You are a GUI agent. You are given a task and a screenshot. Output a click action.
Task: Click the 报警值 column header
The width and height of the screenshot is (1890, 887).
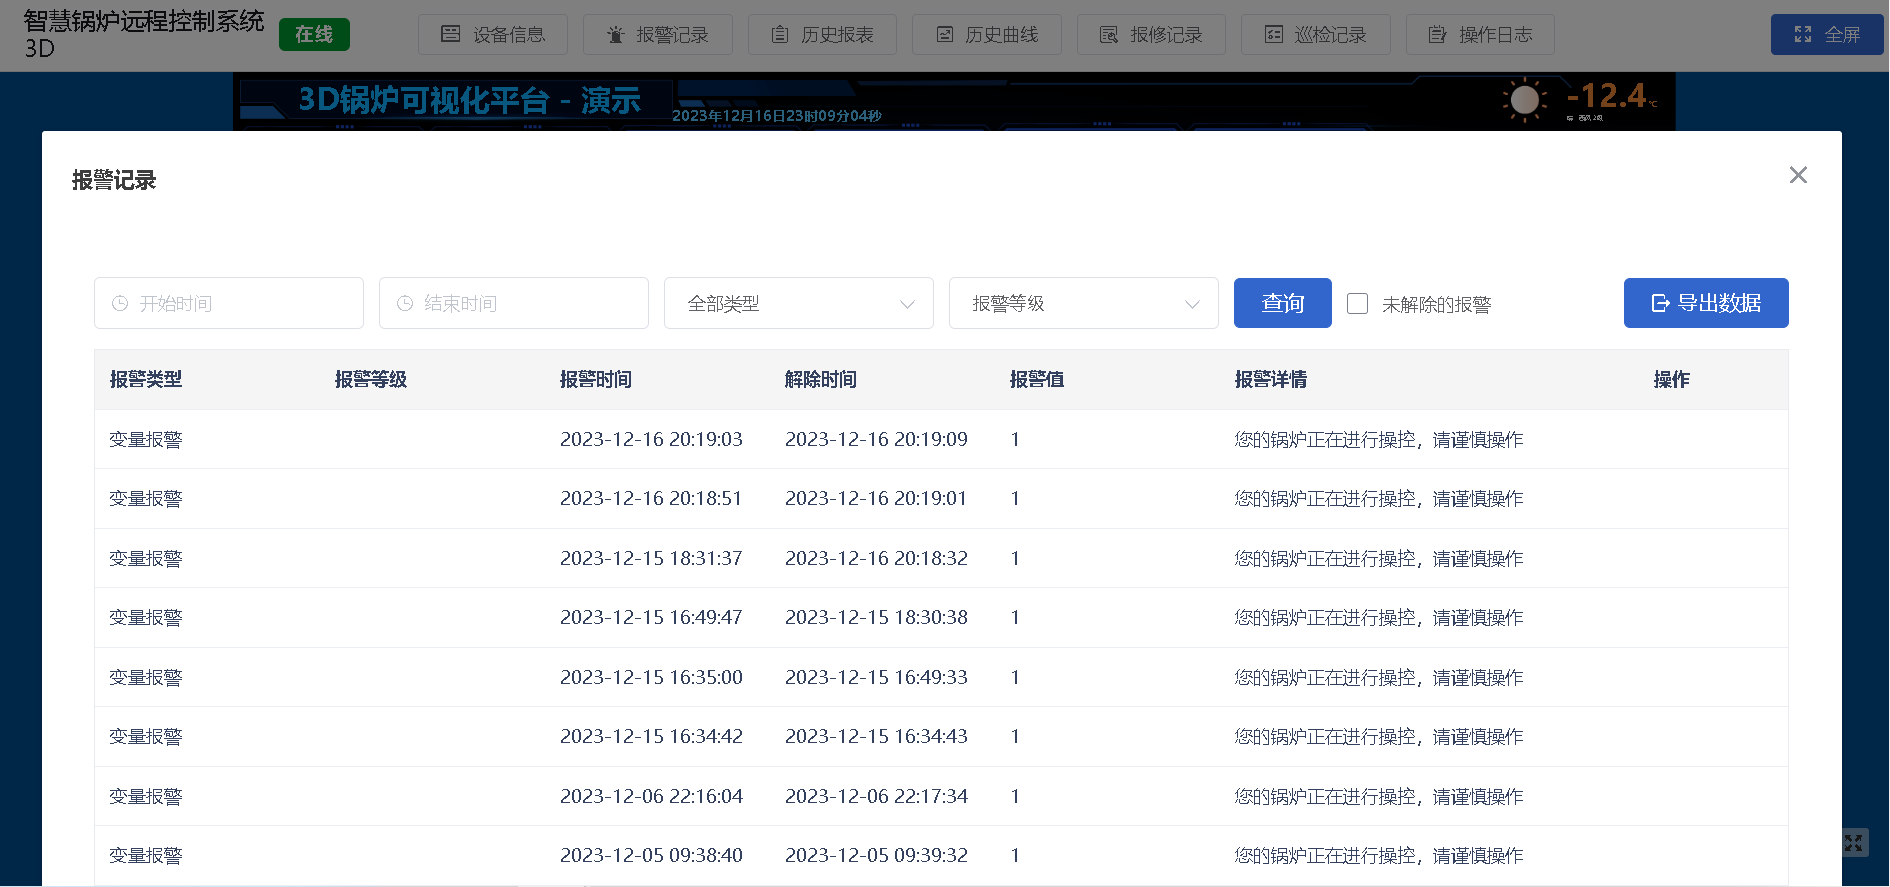[x=1037, y=380]
